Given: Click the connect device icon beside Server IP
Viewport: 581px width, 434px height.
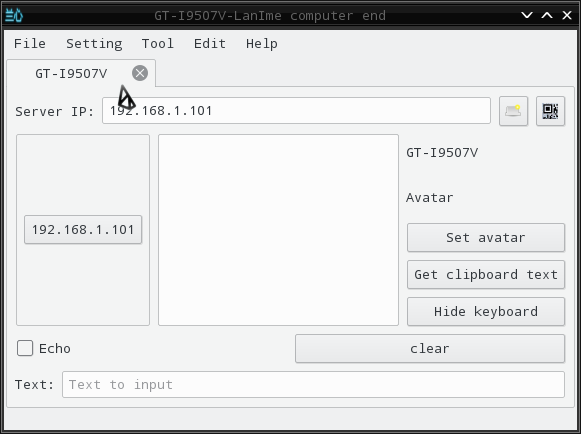Looking at the screenshot, I should [x=513, y=111].
